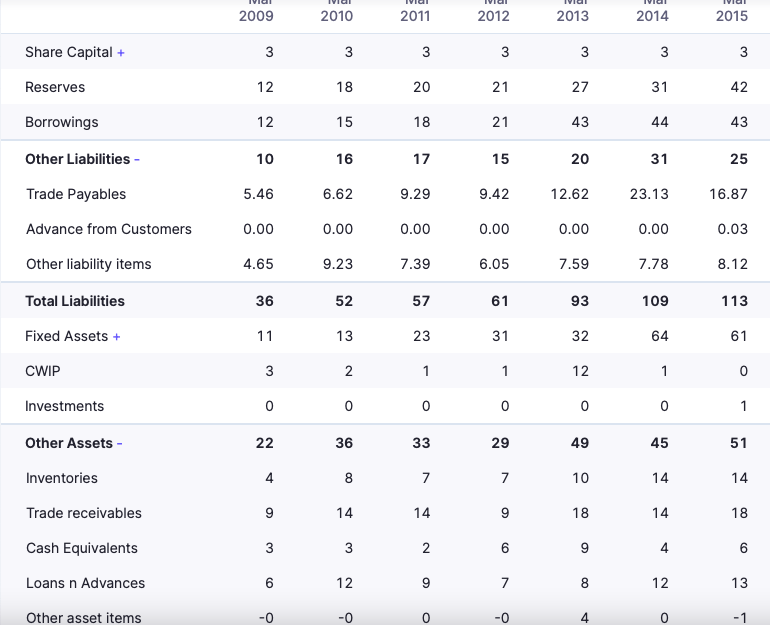Click Total Liabilities value 113

pos(735,301)
